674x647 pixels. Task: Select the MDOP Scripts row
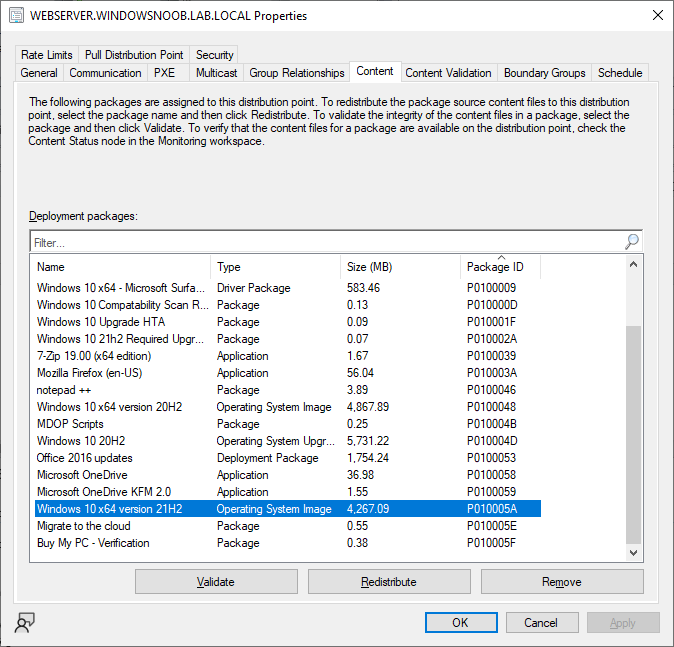point(288,424)
